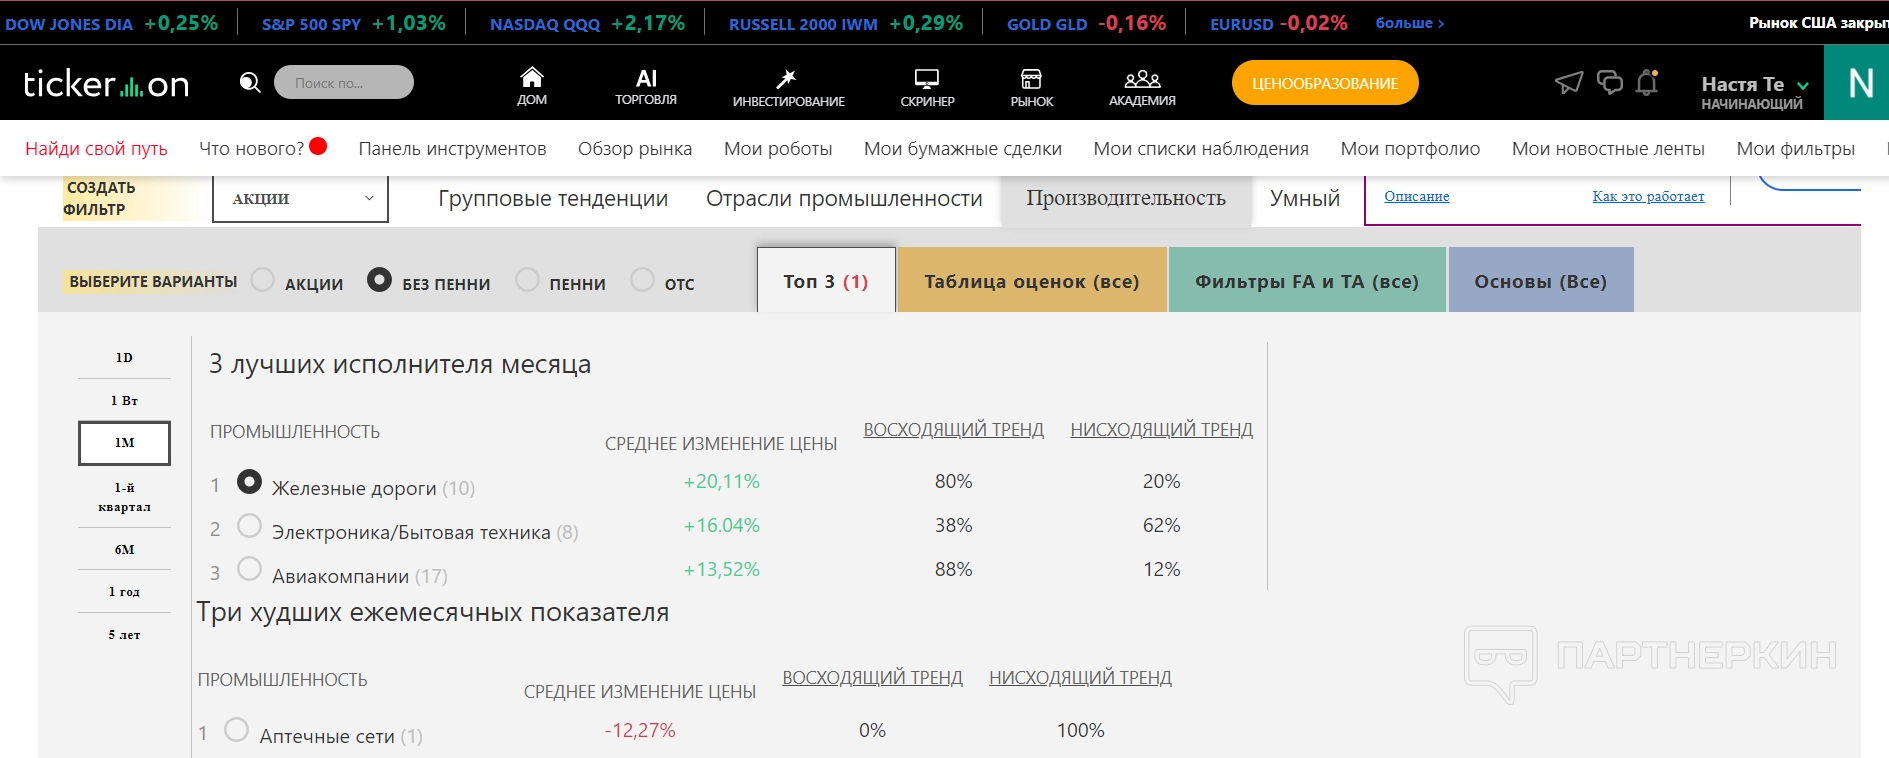Open the Скринер monitor icon

[927, 79]
